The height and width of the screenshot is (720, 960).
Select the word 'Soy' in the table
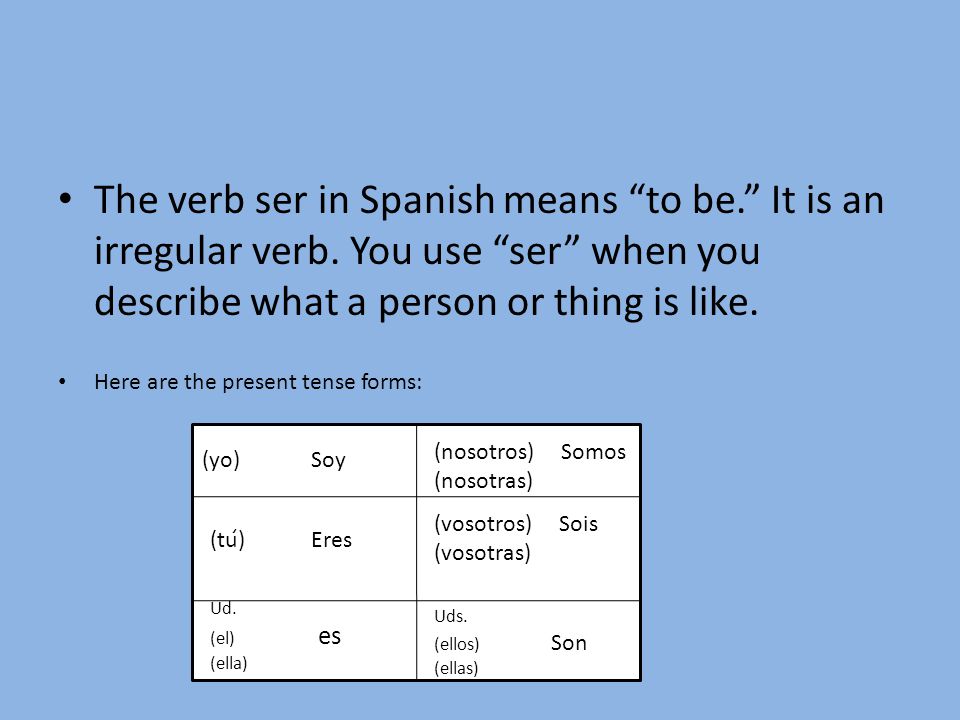(x=328, y=460)
